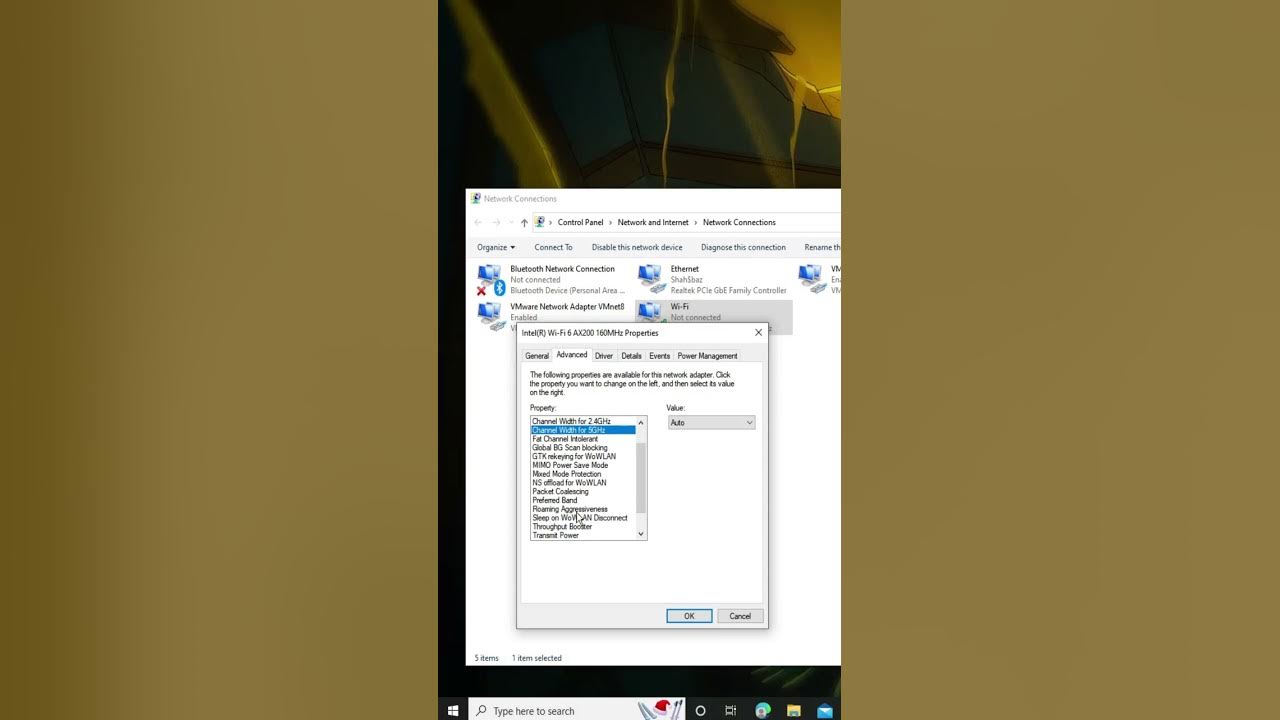Click the Ethernet connection name
Image resolution: width=1280 pixels, height=720 pixels.
pyautogui.click(x=685, y=269)
